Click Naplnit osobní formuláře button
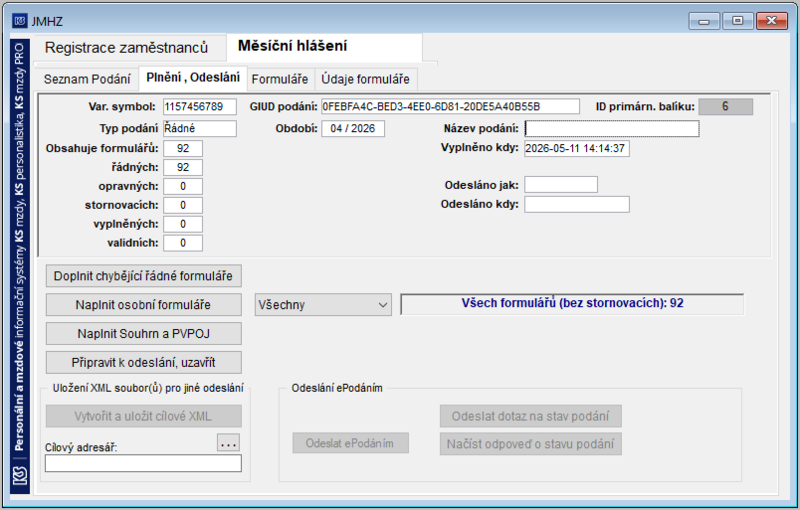Viewport: 800px width, 510px height. (143, 305)
